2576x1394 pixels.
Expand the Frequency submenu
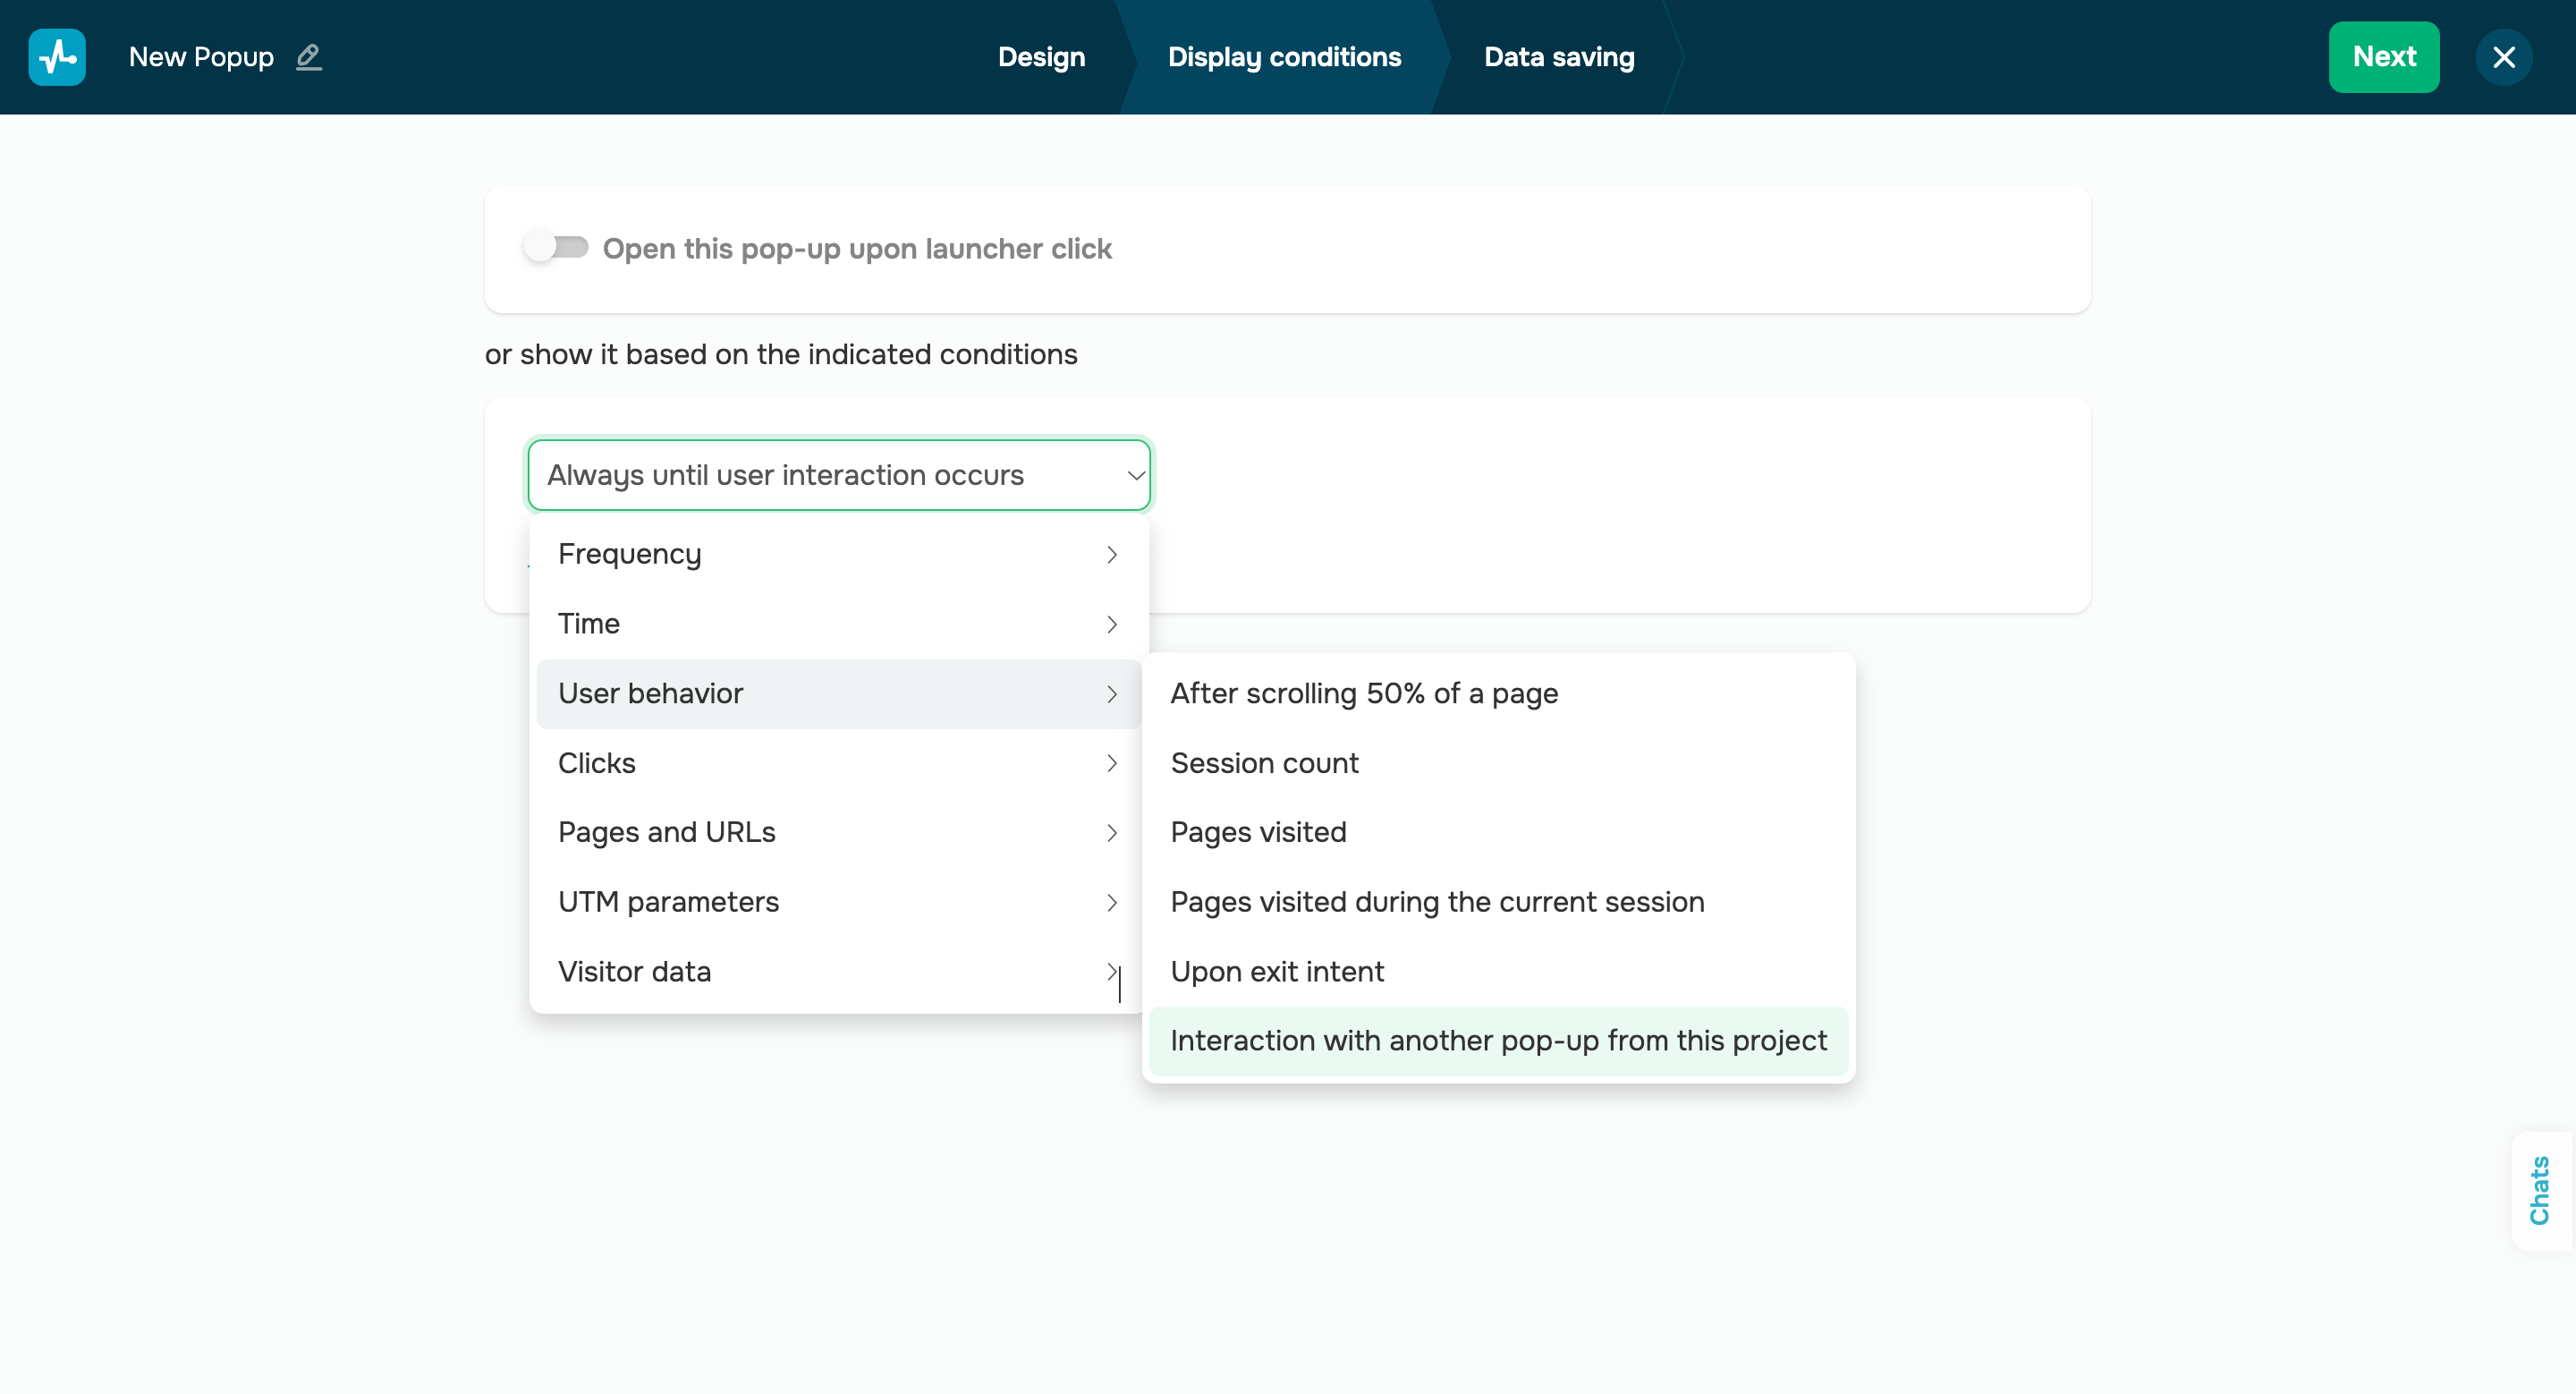[838, 554]
